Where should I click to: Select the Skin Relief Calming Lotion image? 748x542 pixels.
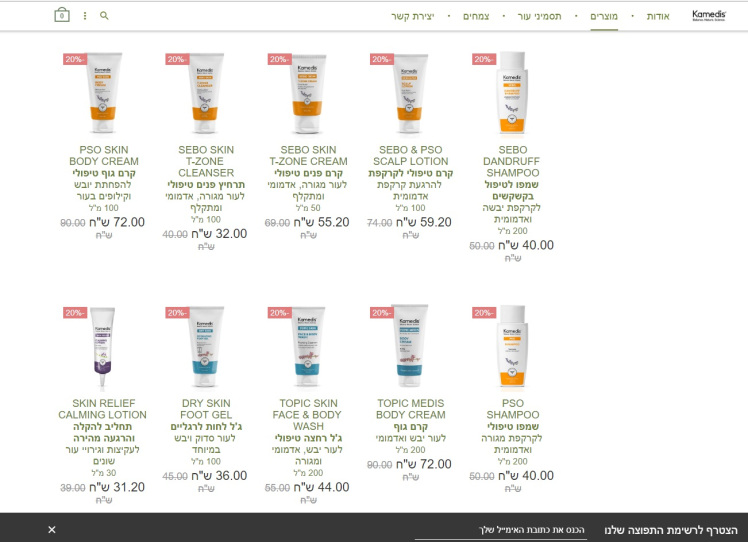coord(104,346)
